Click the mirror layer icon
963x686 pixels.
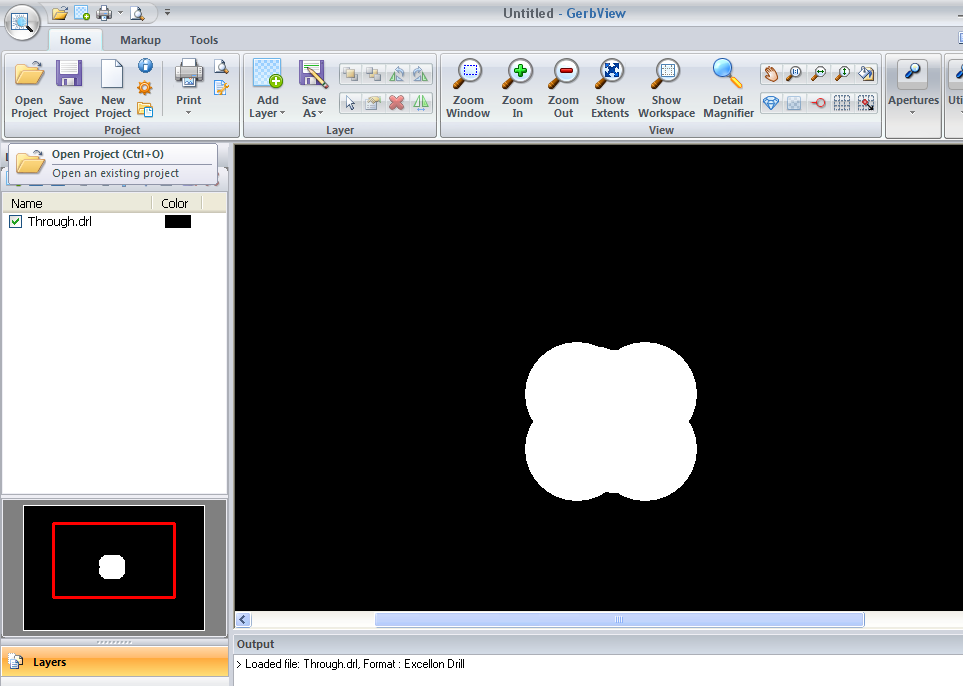420,103
